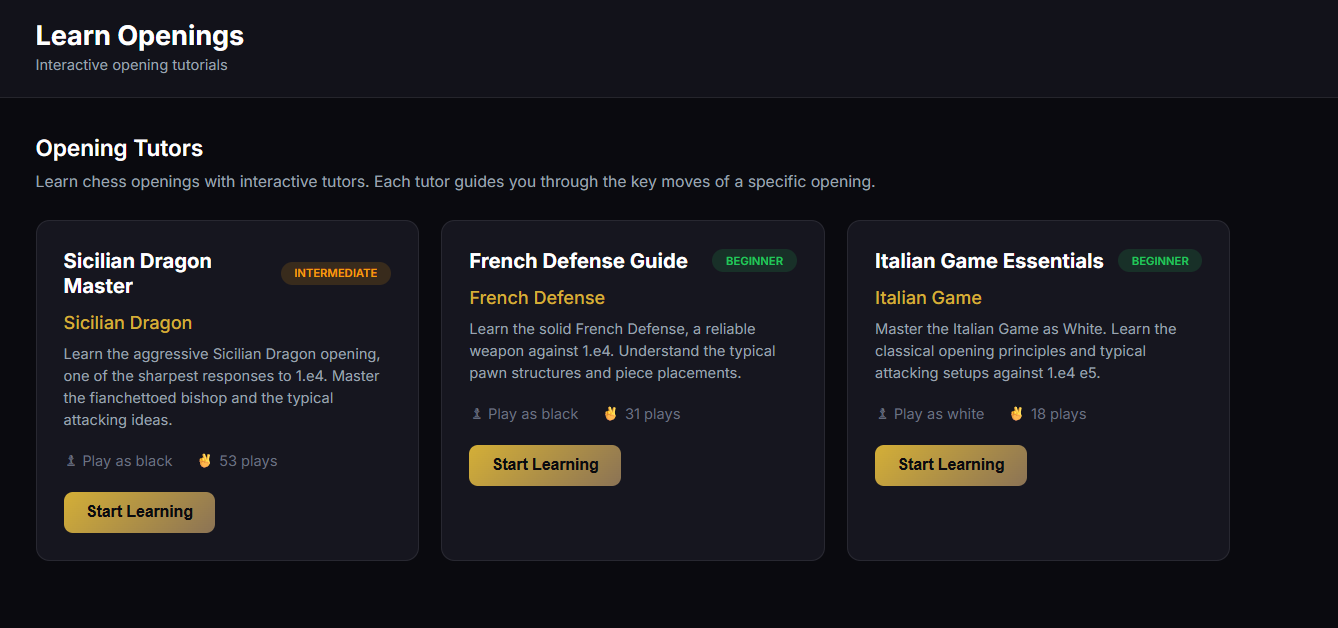The width and height of the screenshot is (1338, 628).
Task: Open the Italian Game Essentials card title
Action: 989,261
